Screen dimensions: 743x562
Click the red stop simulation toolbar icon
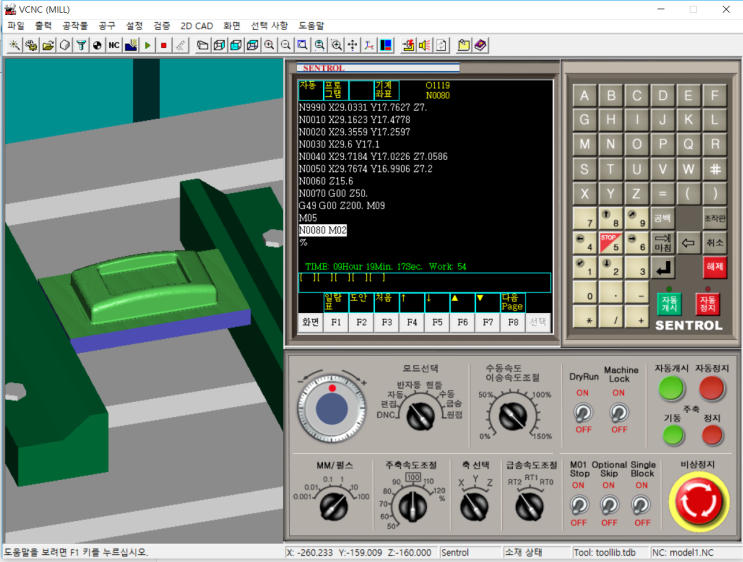(163, 45)
